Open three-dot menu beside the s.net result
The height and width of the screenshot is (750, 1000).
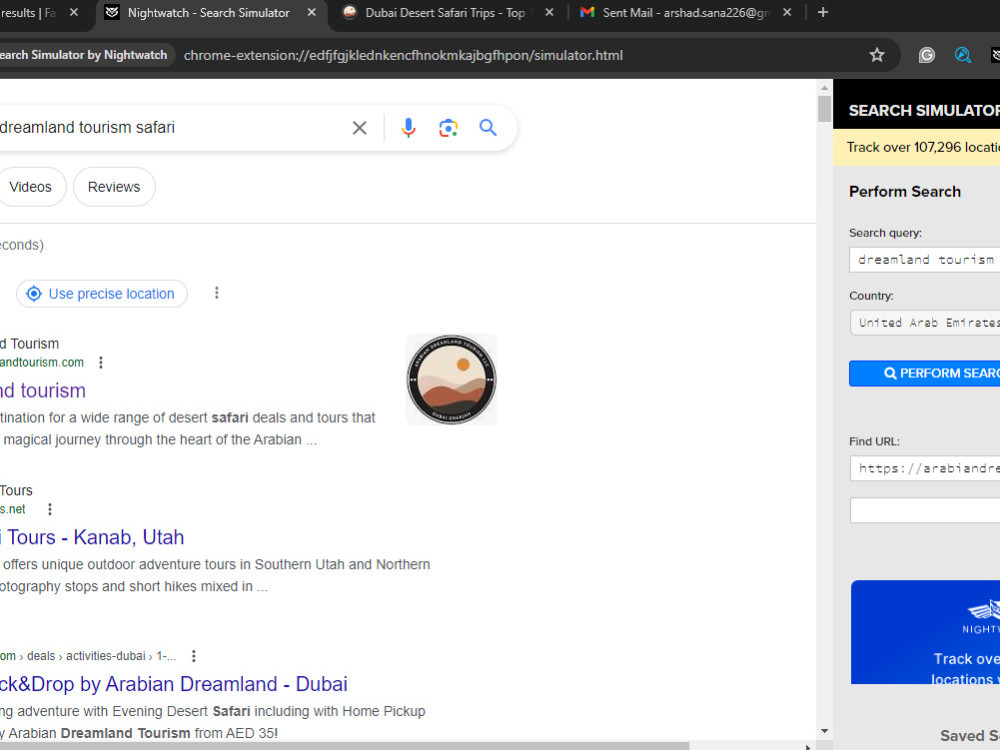coord(50,509)
